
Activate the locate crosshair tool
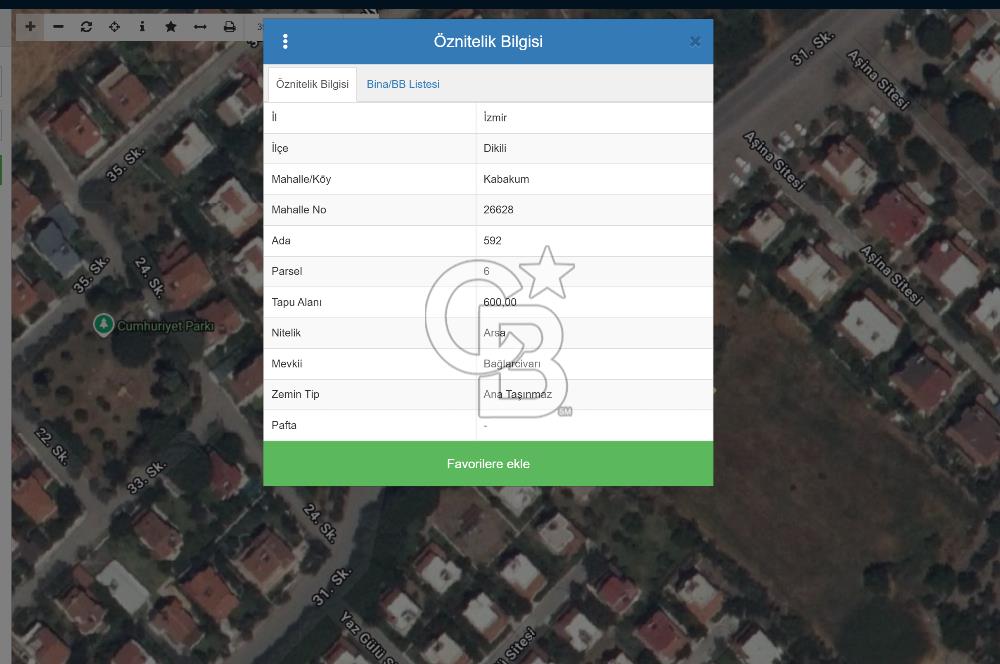[114, 27]
